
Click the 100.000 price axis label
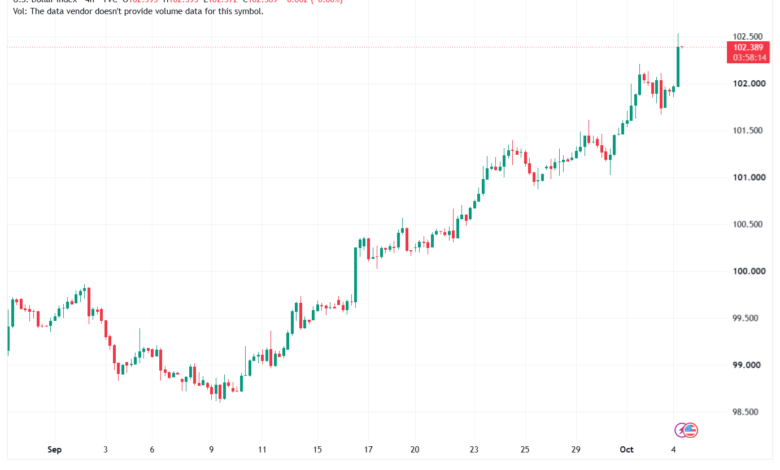click(x=749, y=271)
